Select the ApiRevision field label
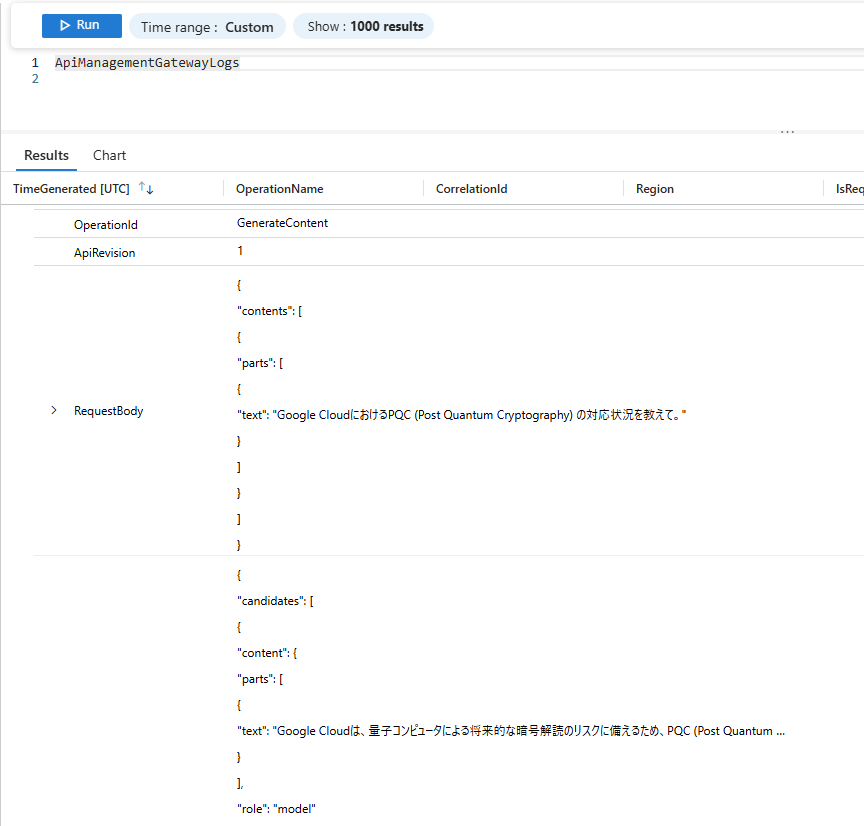The image size is (864, 826). click(x=104, y=253)
